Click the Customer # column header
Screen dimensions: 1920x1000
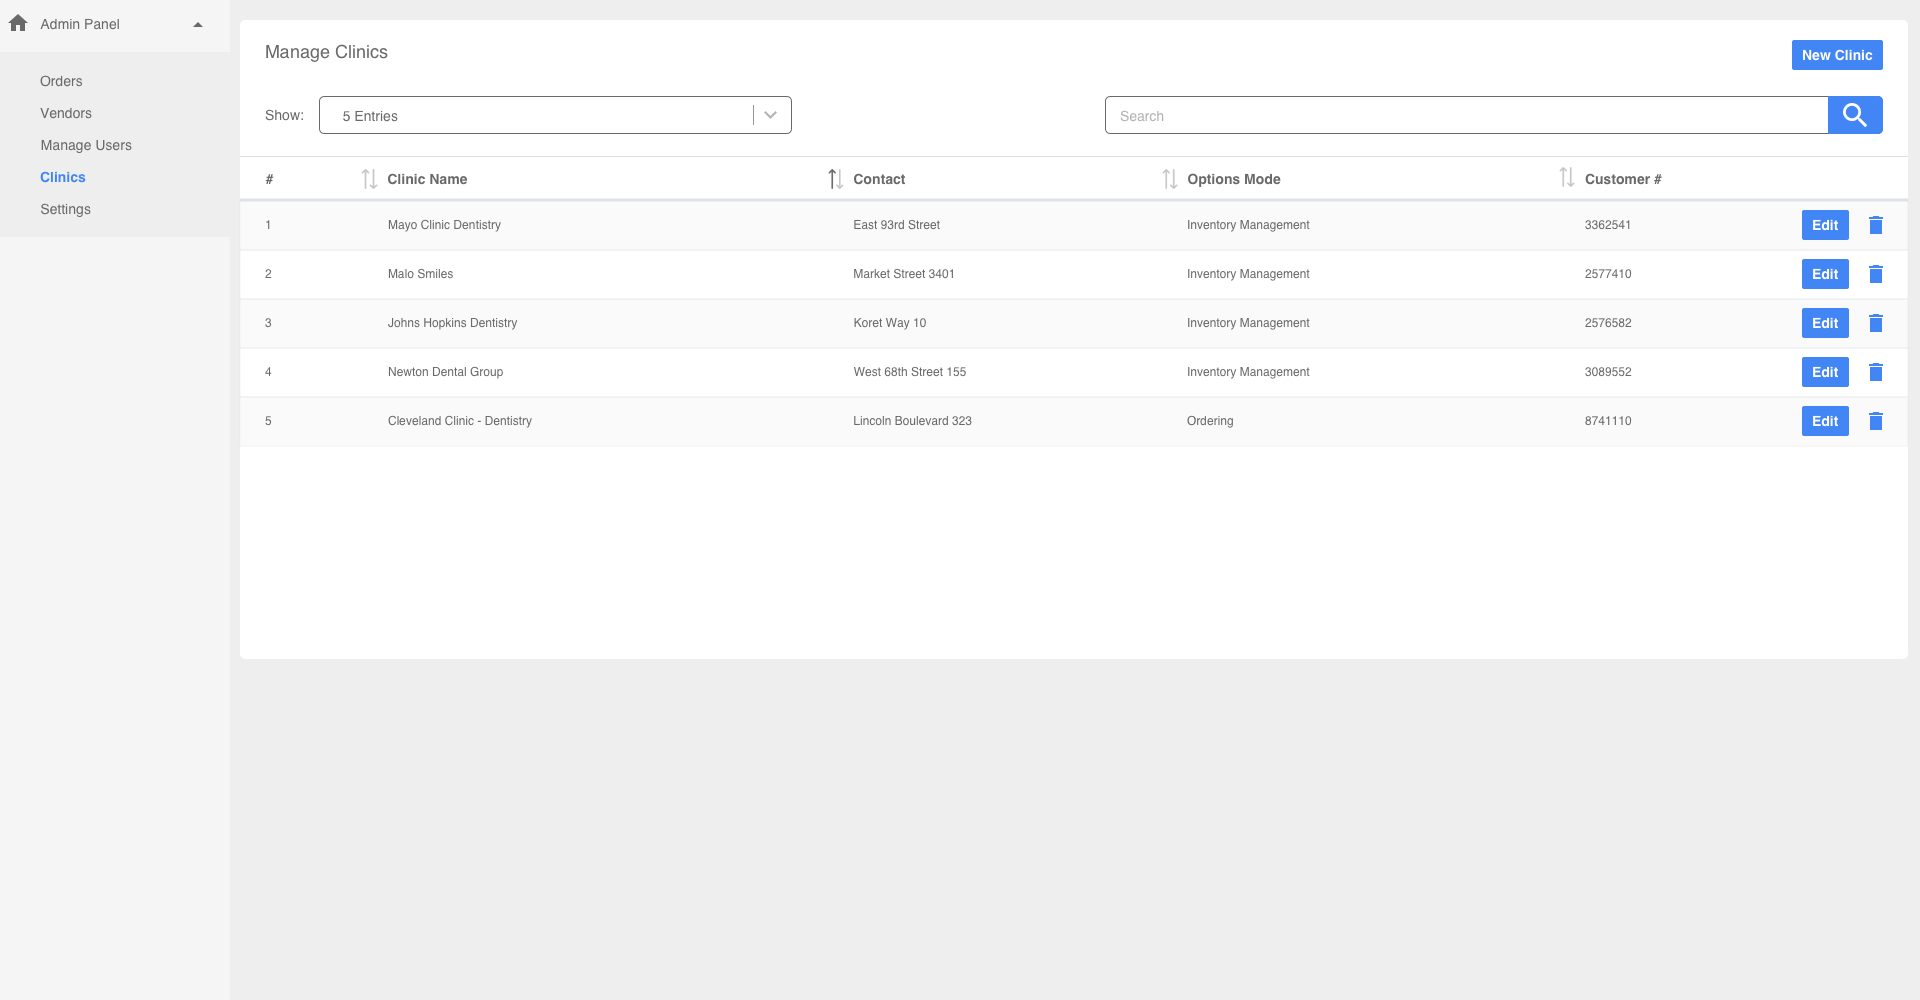point(1623,179)
